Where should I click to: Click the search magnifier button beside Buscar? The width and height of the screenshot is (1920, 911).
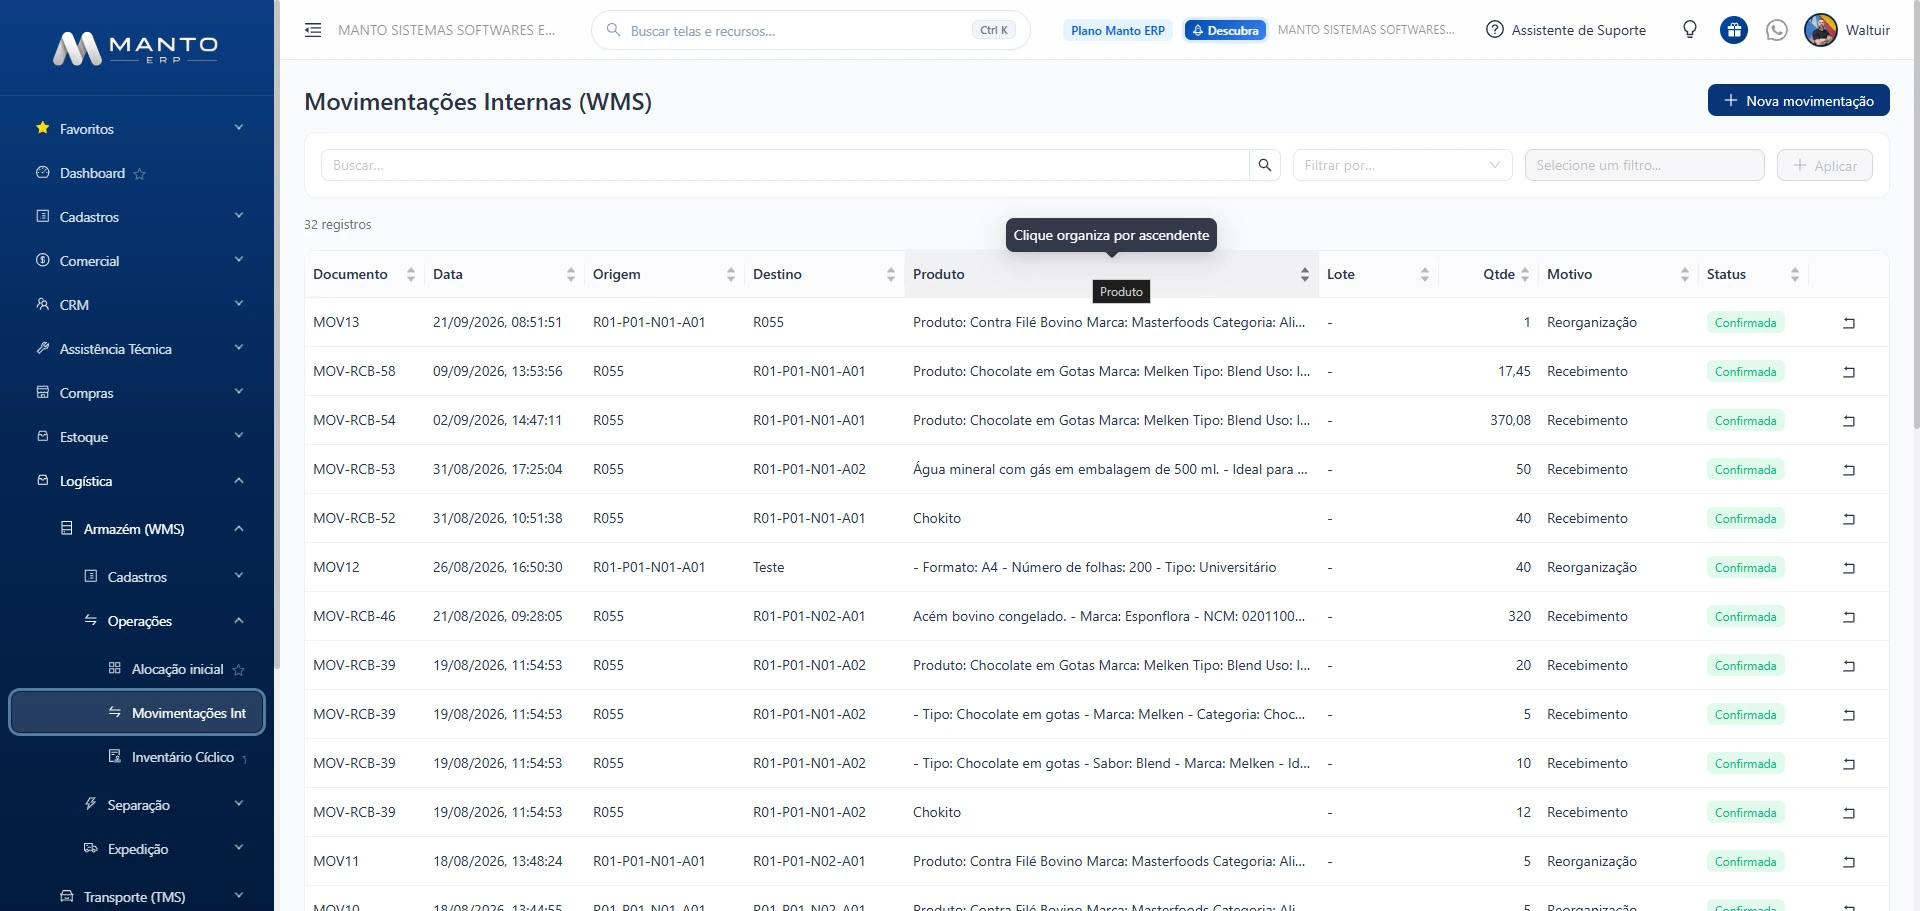(1265, 165)
